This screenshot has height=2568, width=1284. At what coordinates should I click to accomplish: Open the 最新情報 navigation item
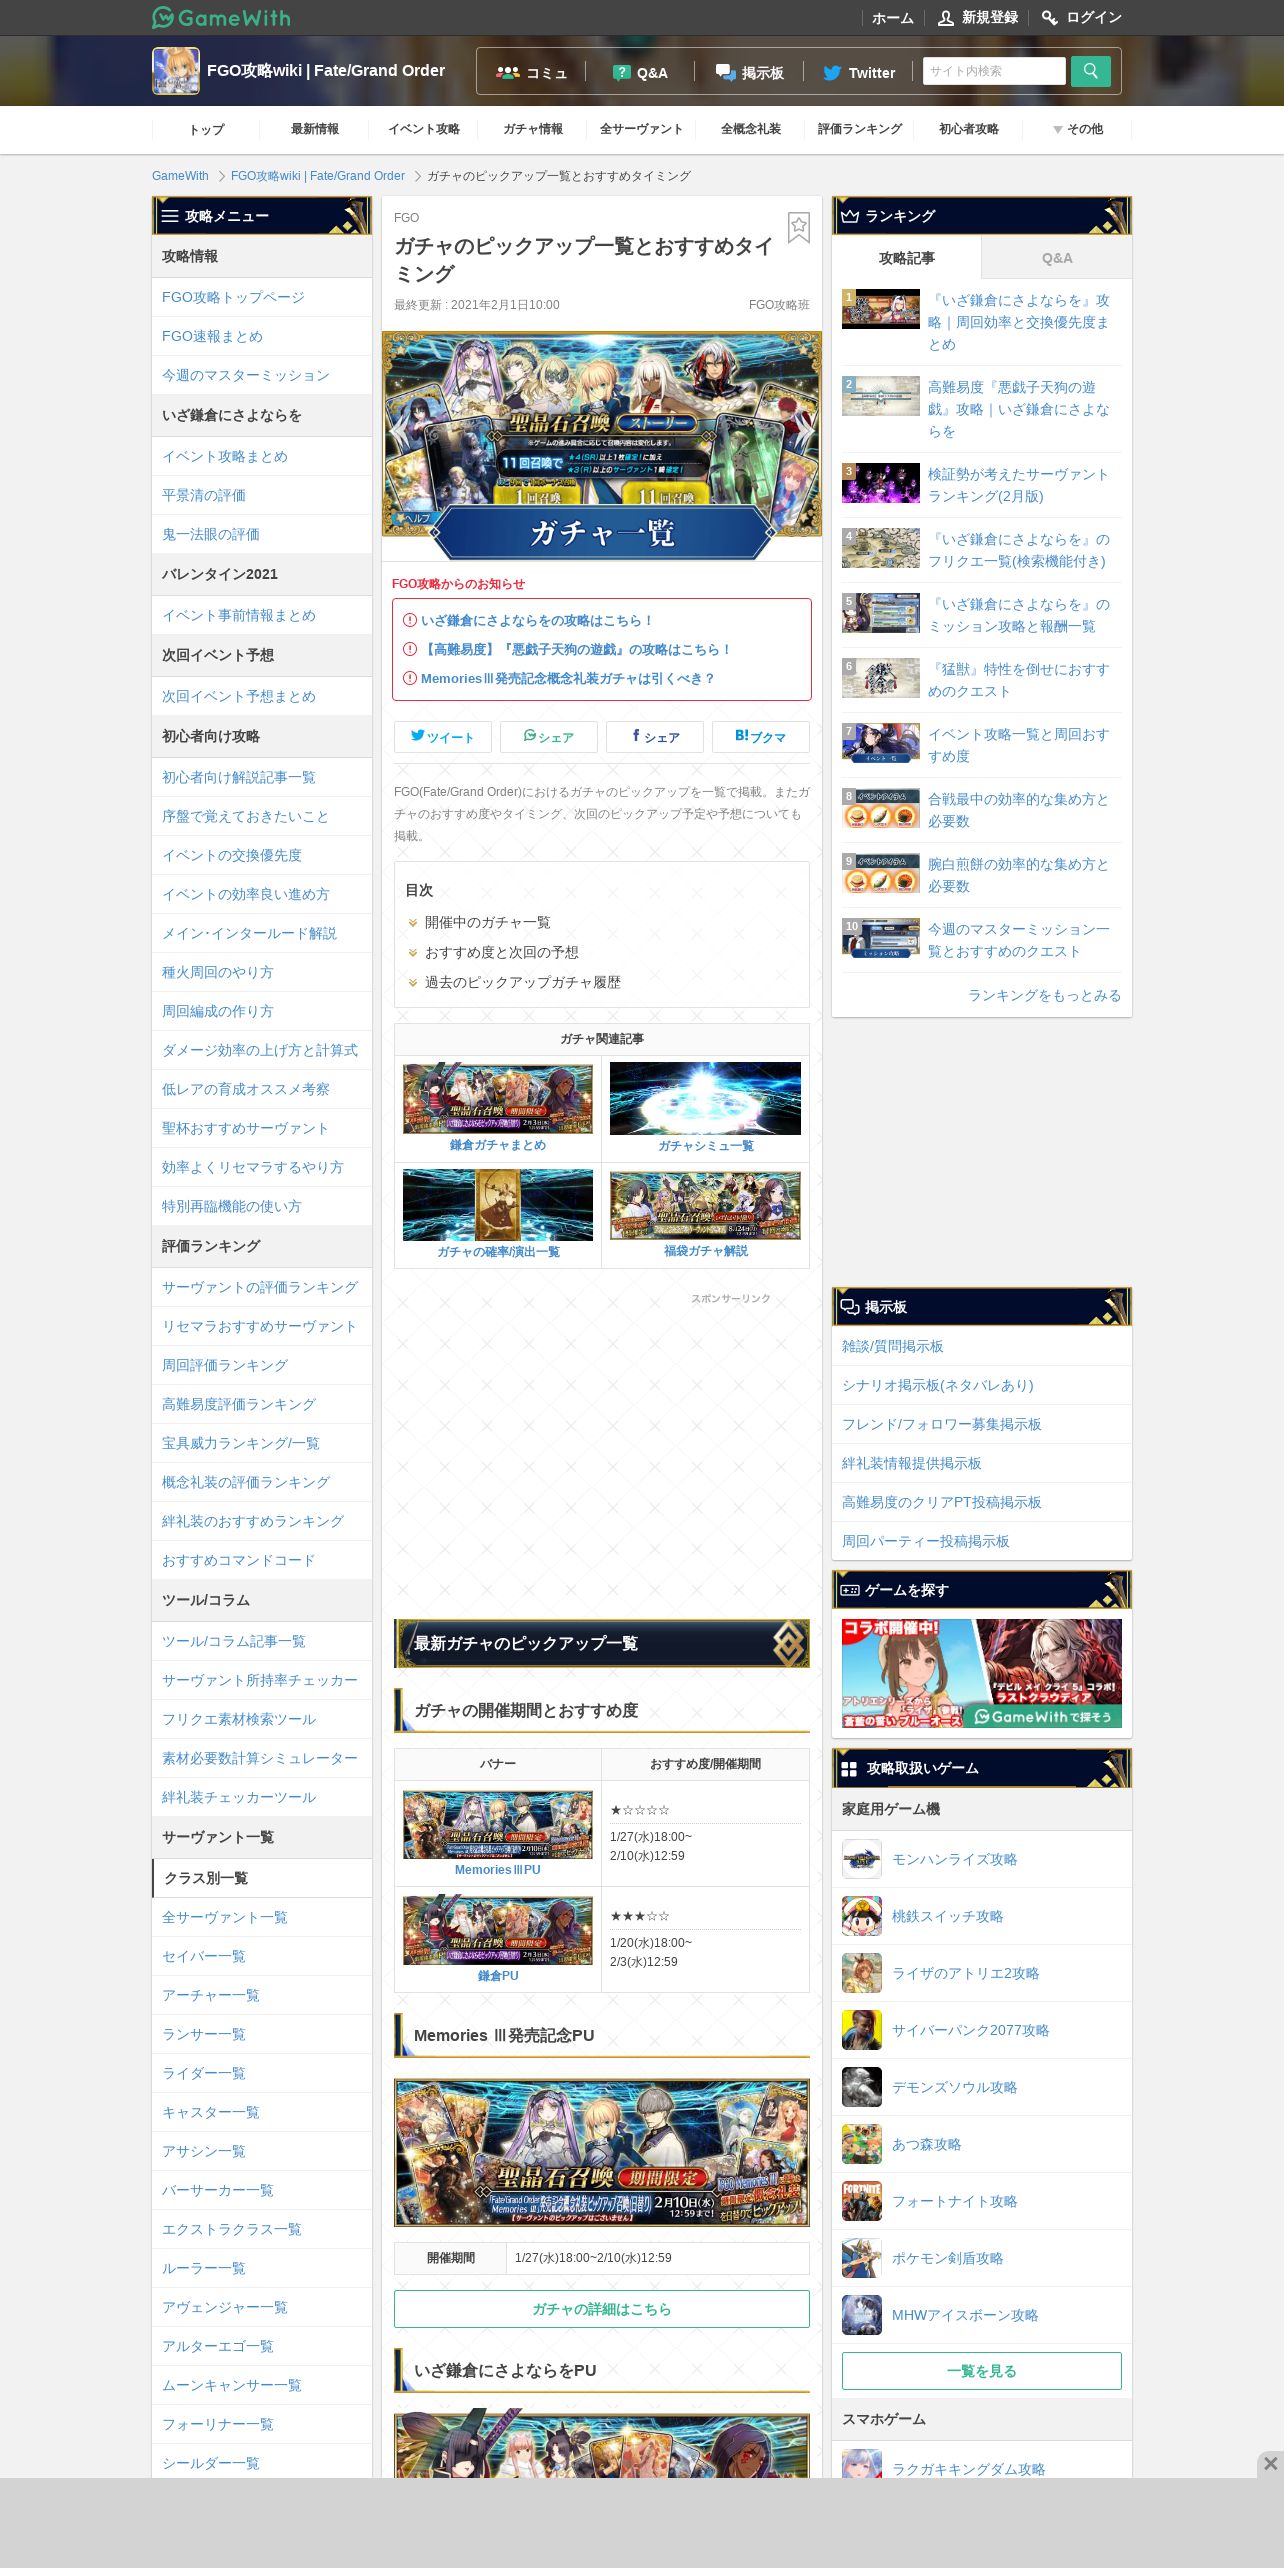(315, 130)
